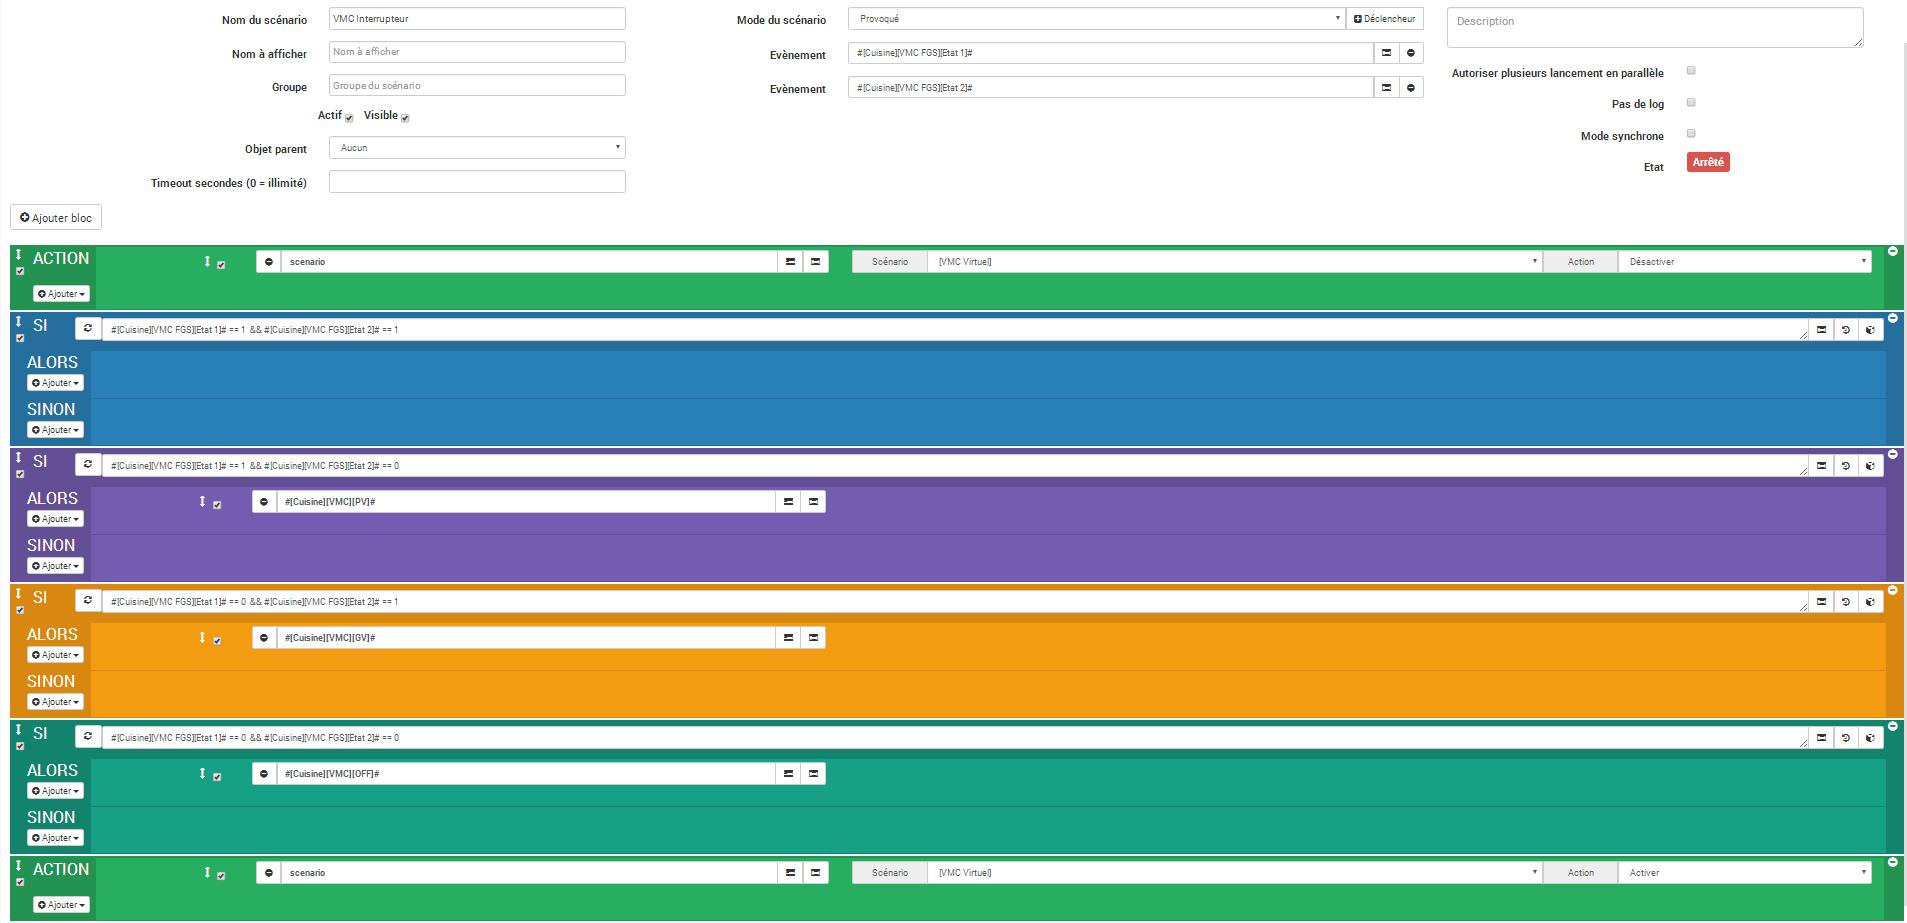Remove the [Cuisine][VMC][OFF] action

tap(264, 774)
